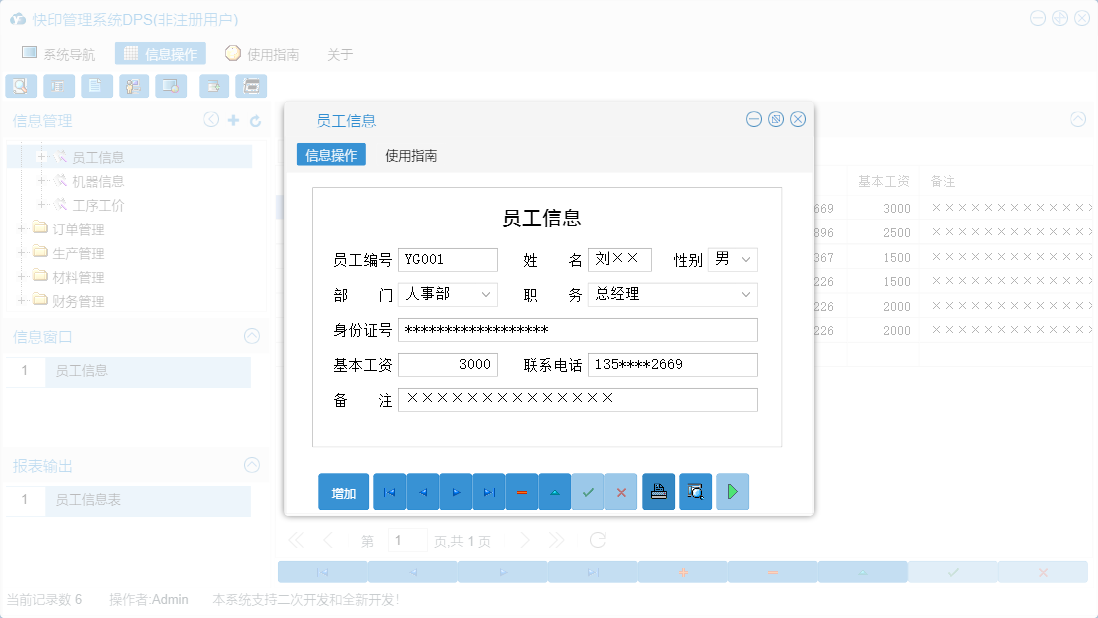This screenshot has height=618, width=1098.
Task: Click the green check confirm icon
Action: pyautogui.click(x=588, y=491)
